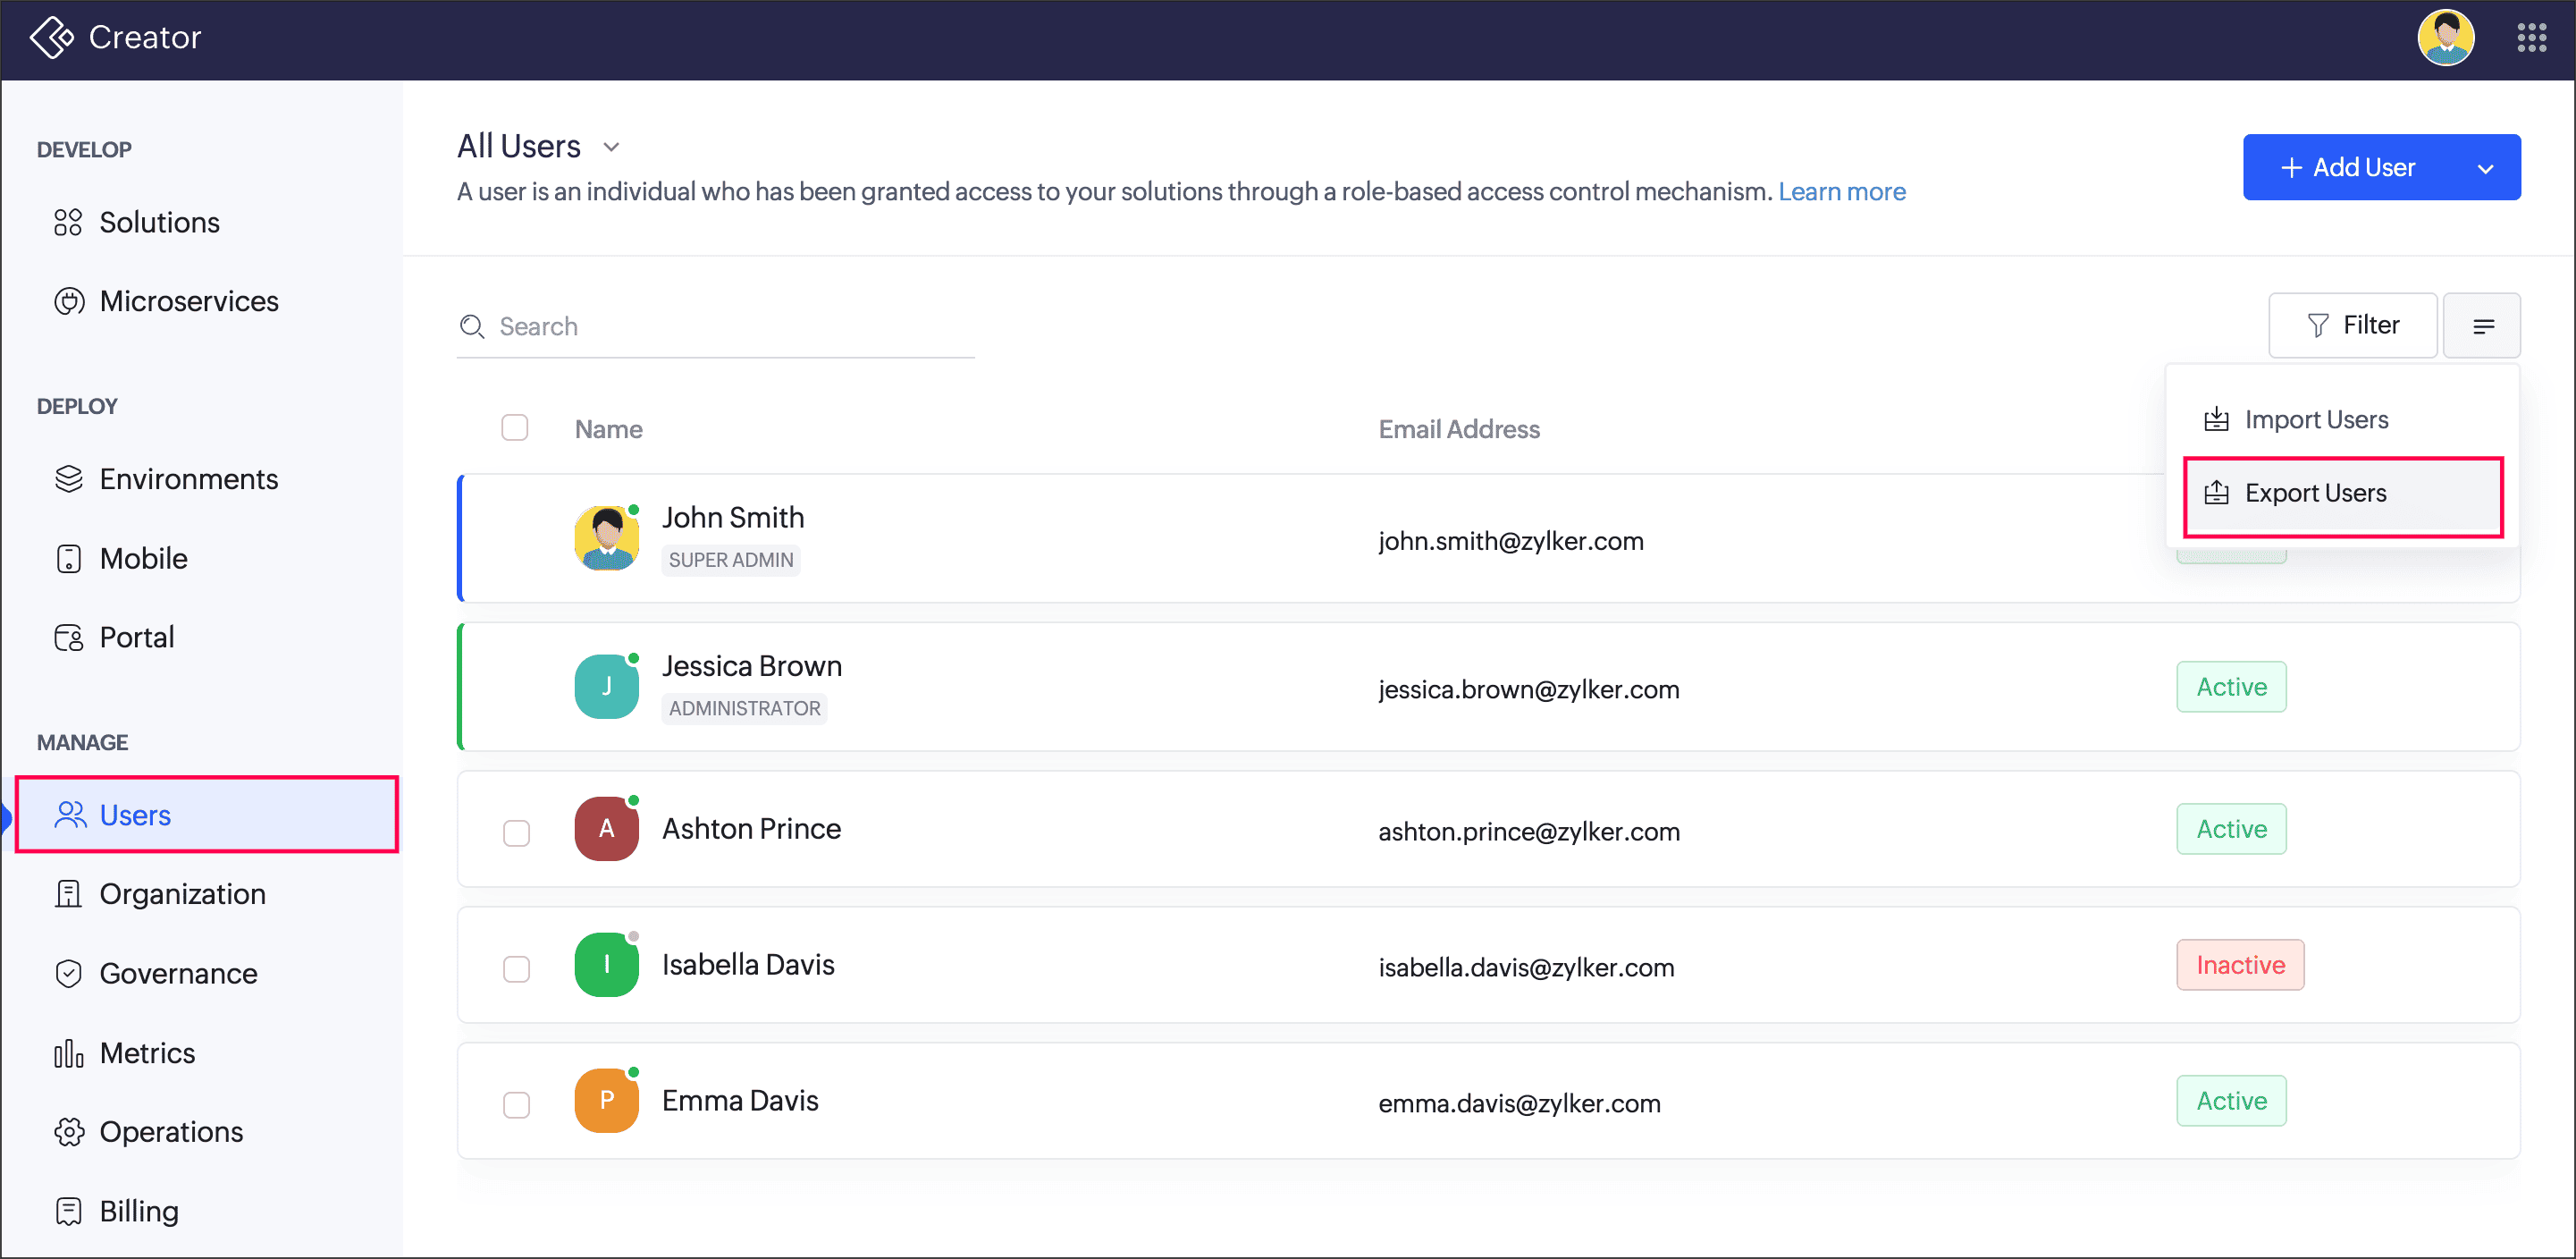Click the Inactive status badge for Isabella Davis
This screenshot has width=2576, height=1259.
point(2239,965)
